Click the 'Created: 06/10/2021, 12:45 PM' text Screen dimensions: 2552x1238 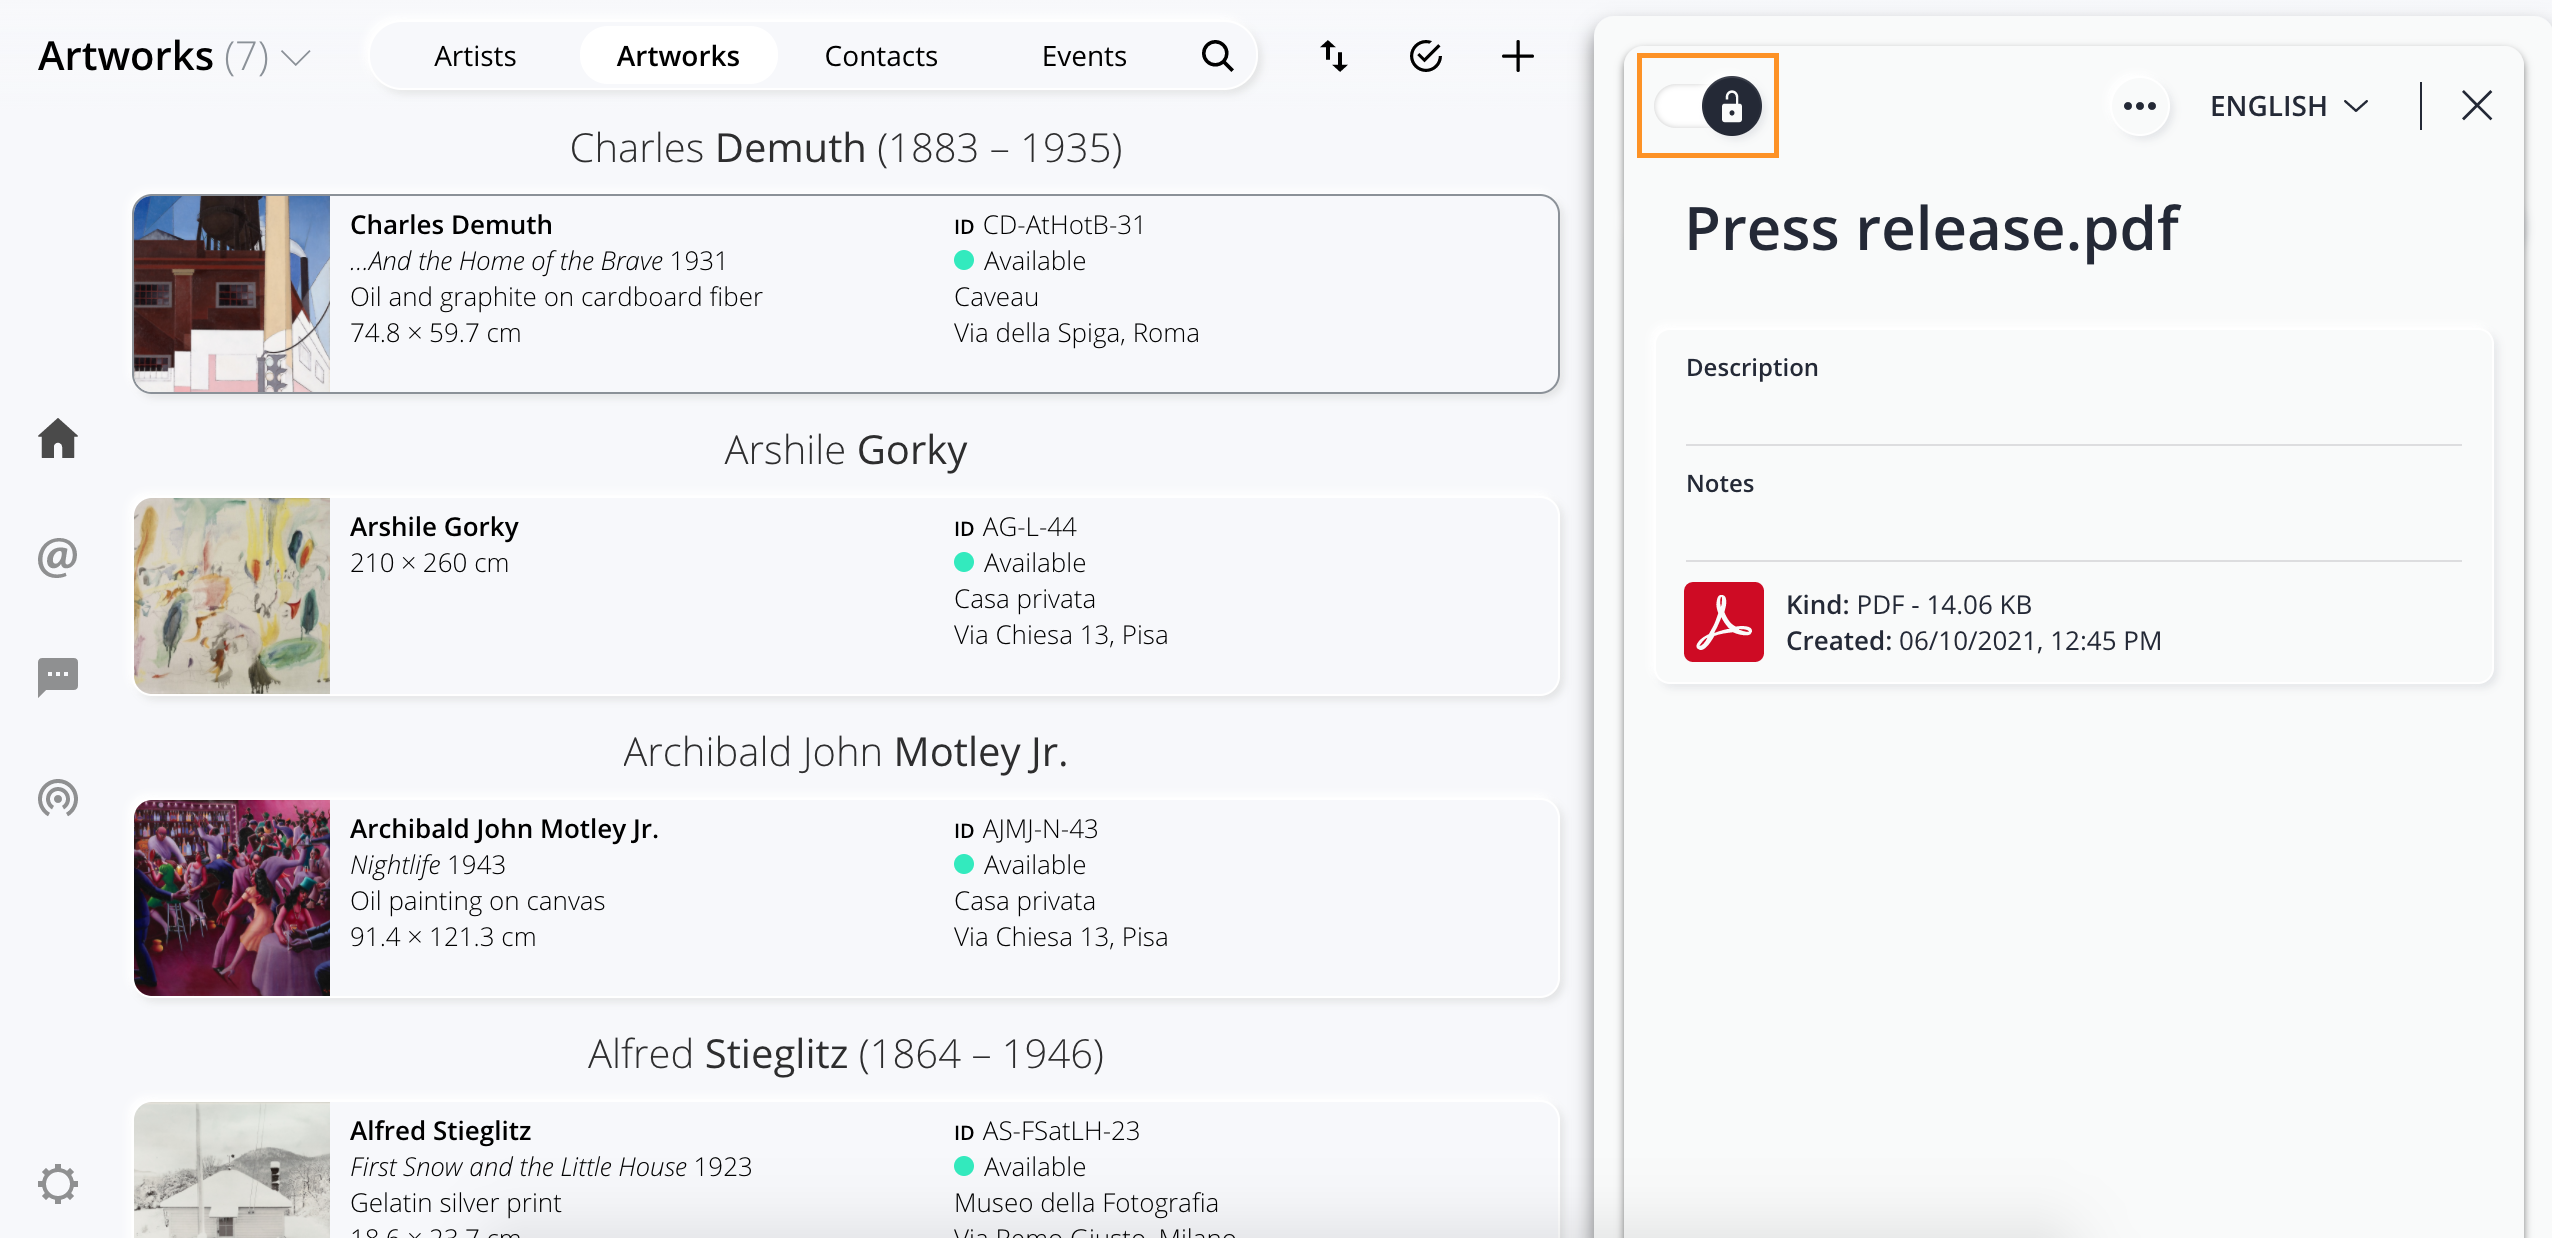coord(1973,641)
